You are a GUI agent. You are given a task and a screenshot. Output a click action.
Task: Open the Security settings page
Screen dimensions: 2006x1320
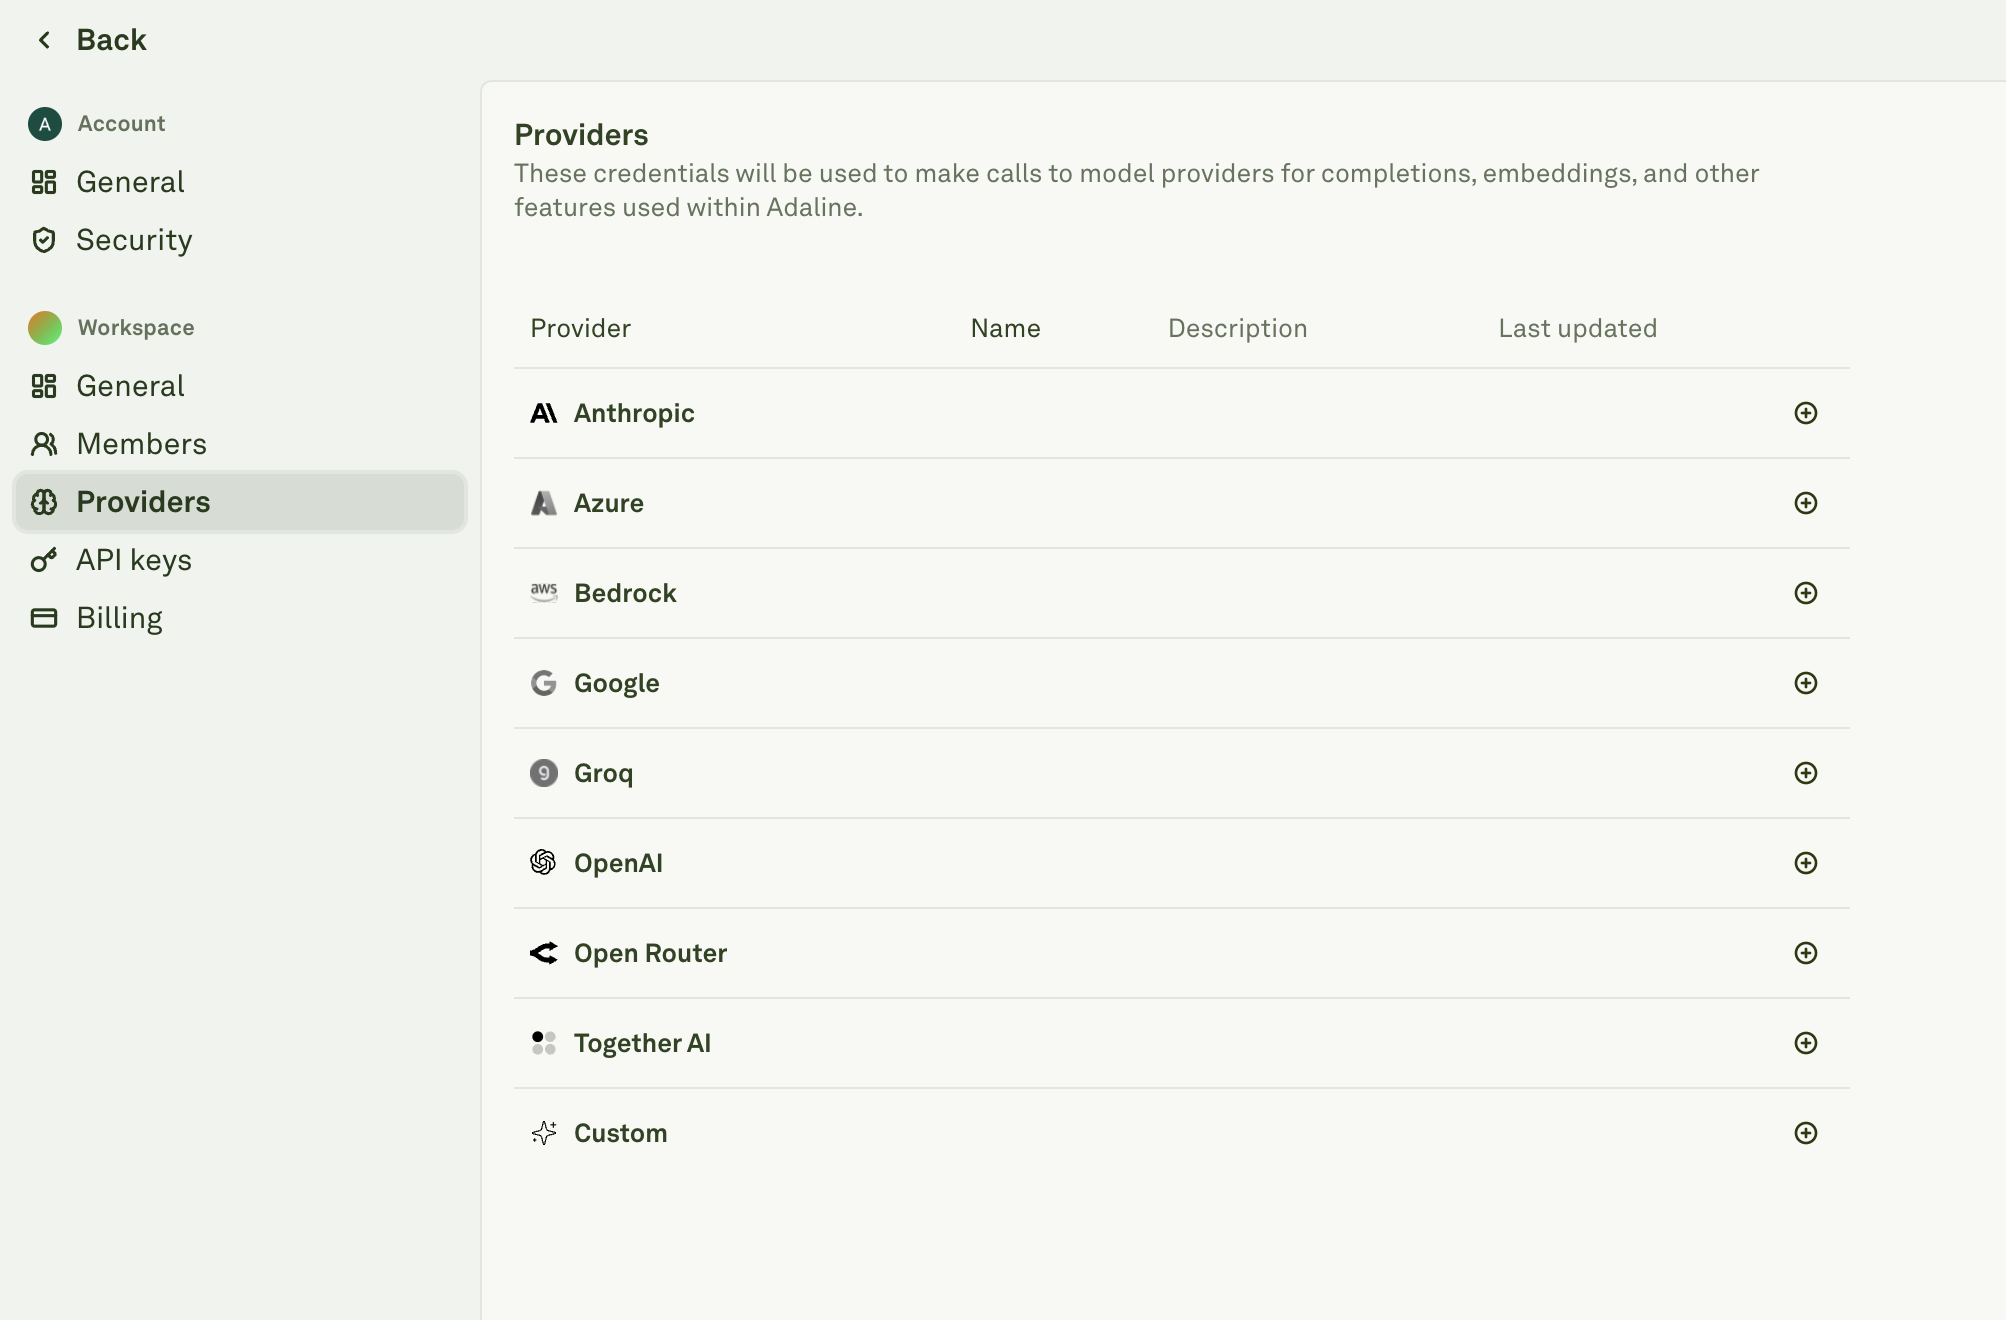click(x=240, y=240)
